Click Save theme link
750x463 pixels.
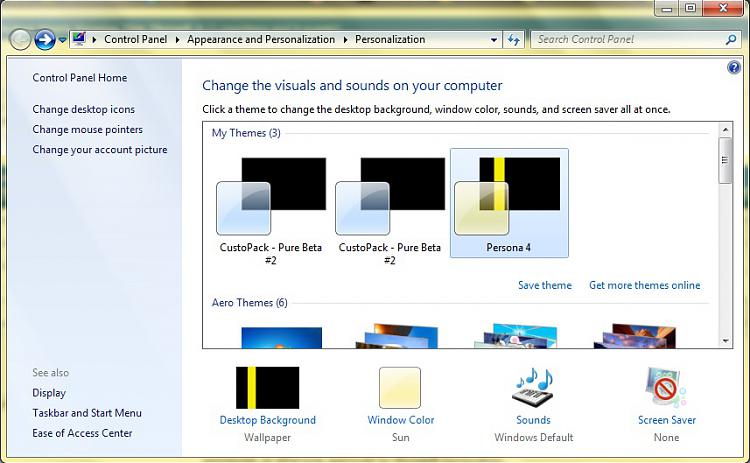click(x=545, y=285)
